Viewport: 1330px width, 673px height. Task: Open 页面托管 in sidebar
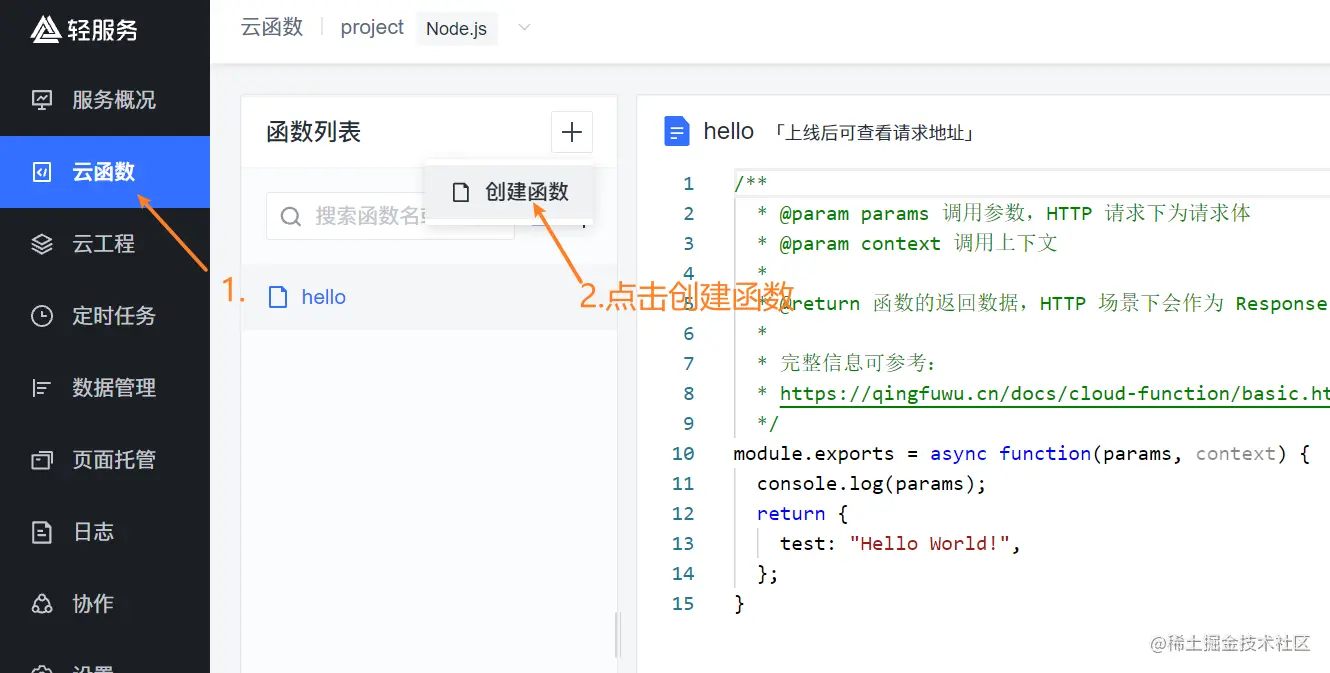105,460
